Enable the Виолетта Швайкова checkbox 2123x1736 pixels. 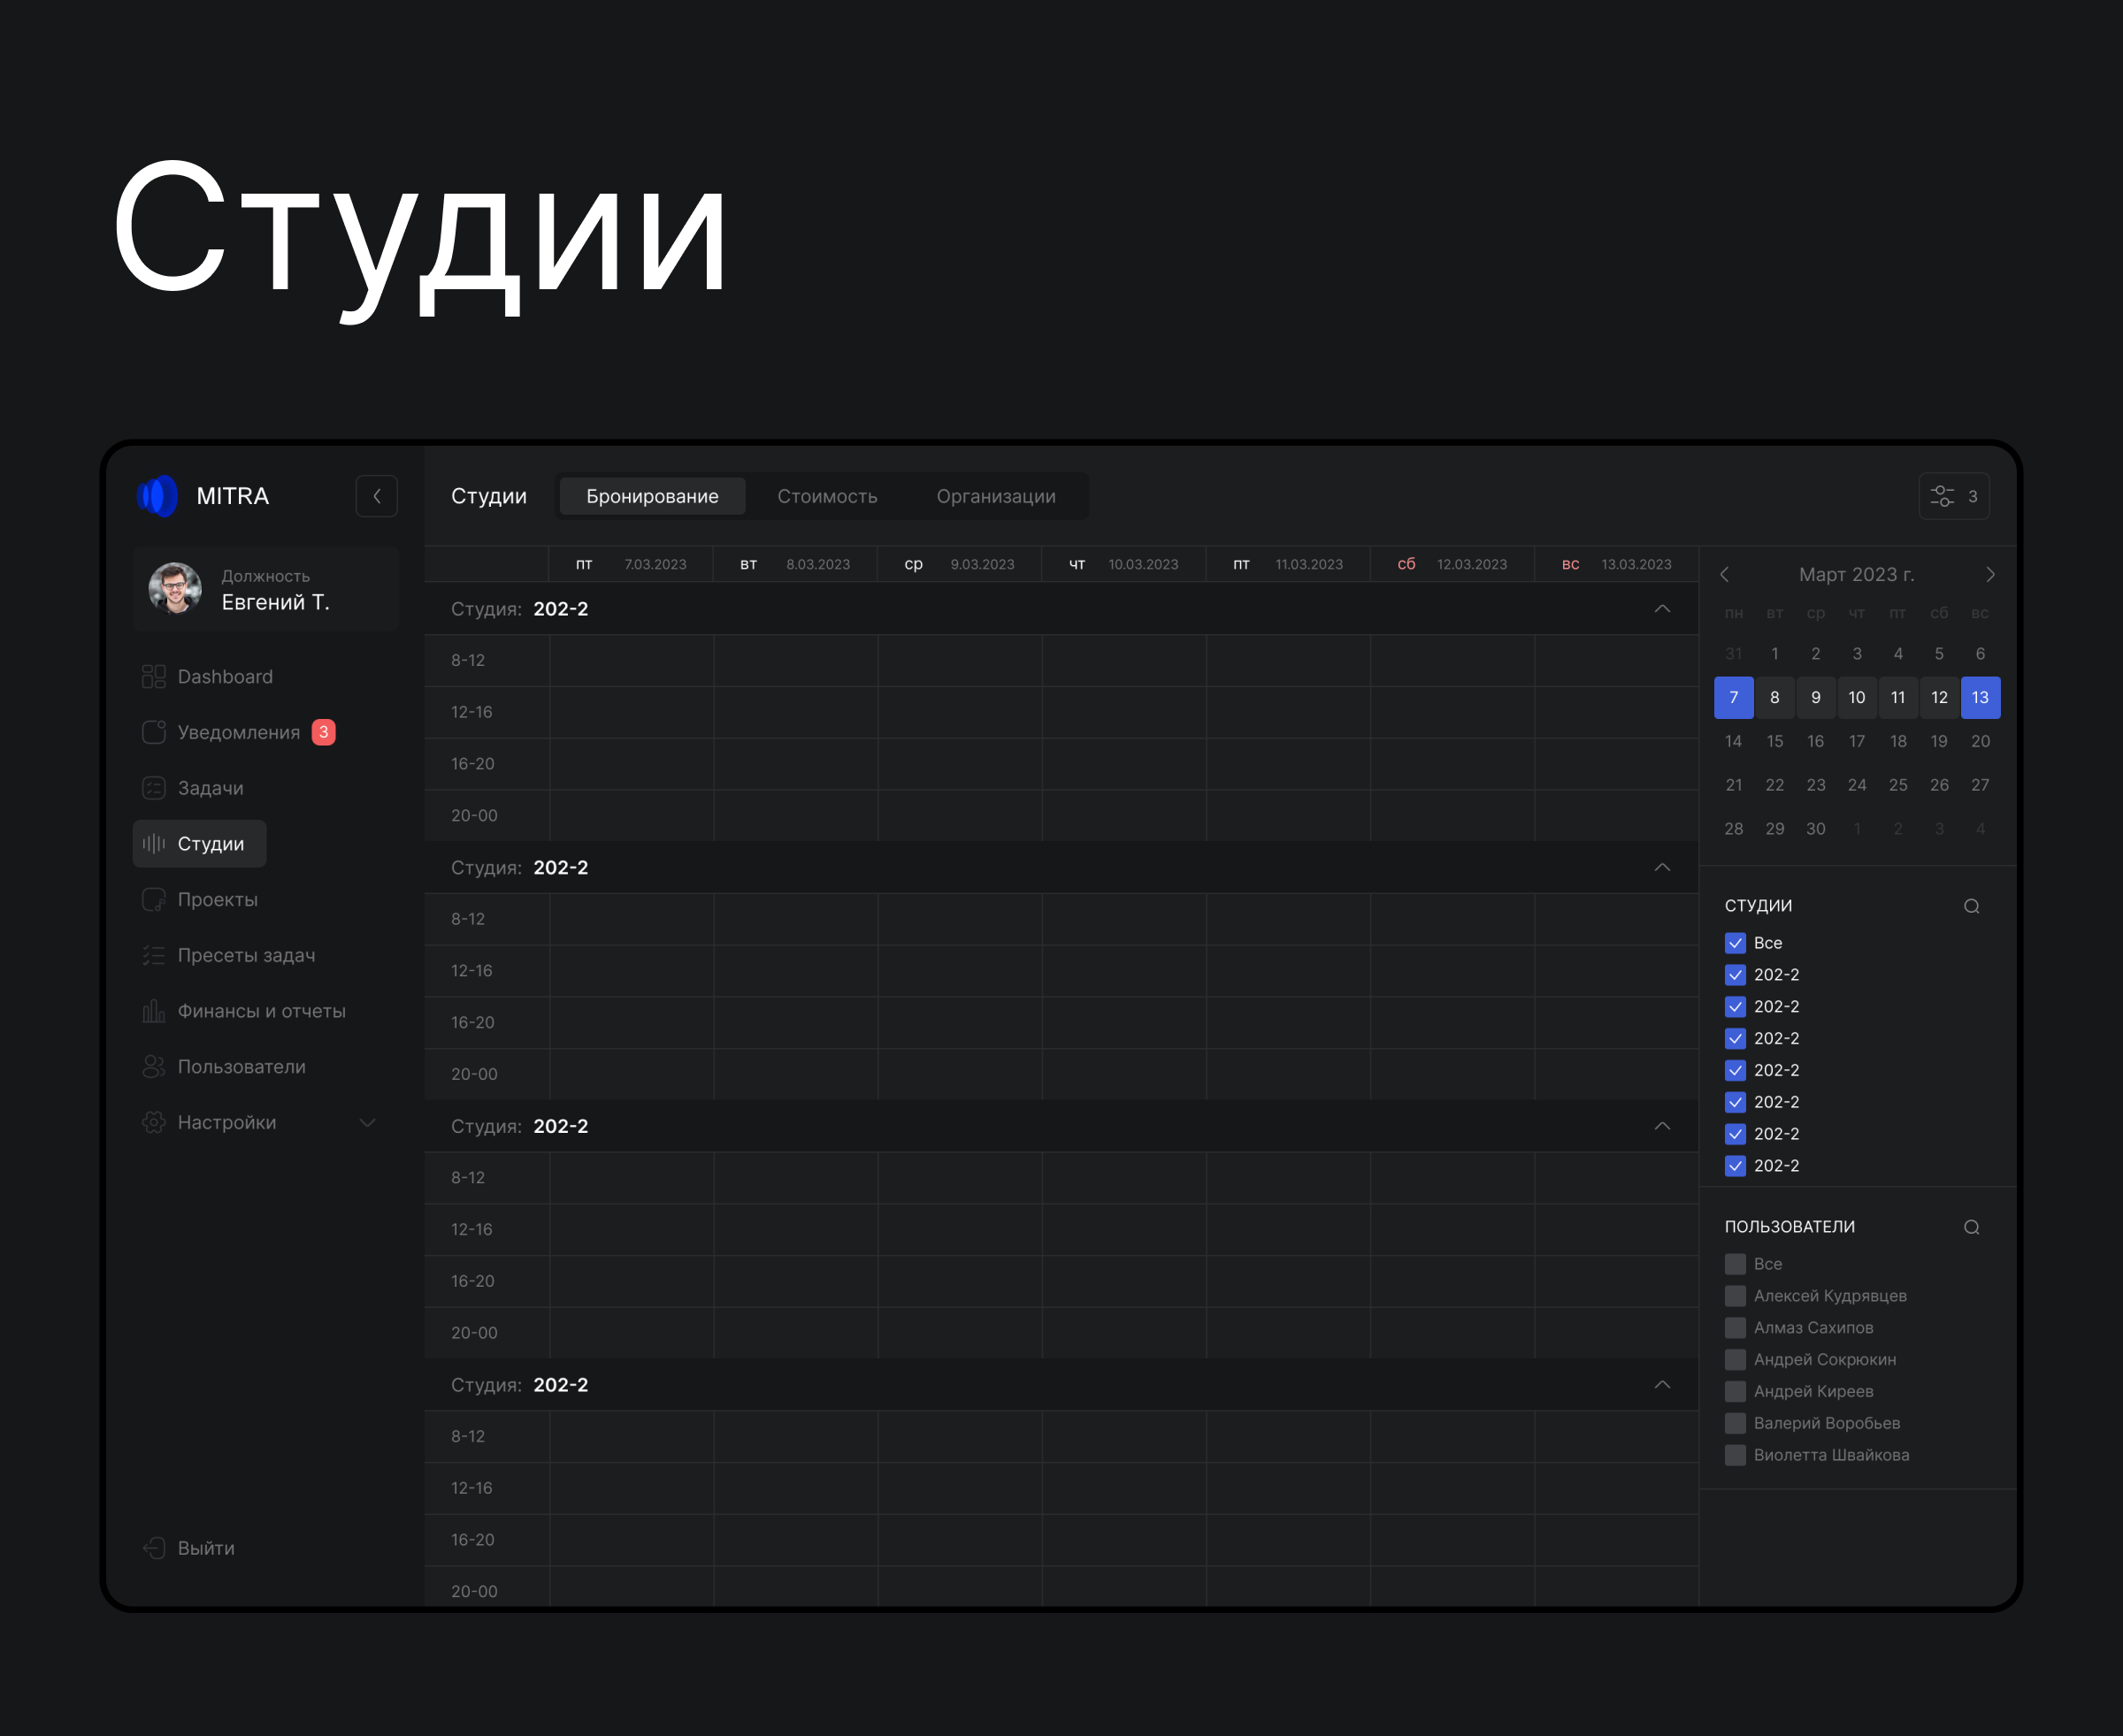point(1735,1455)
